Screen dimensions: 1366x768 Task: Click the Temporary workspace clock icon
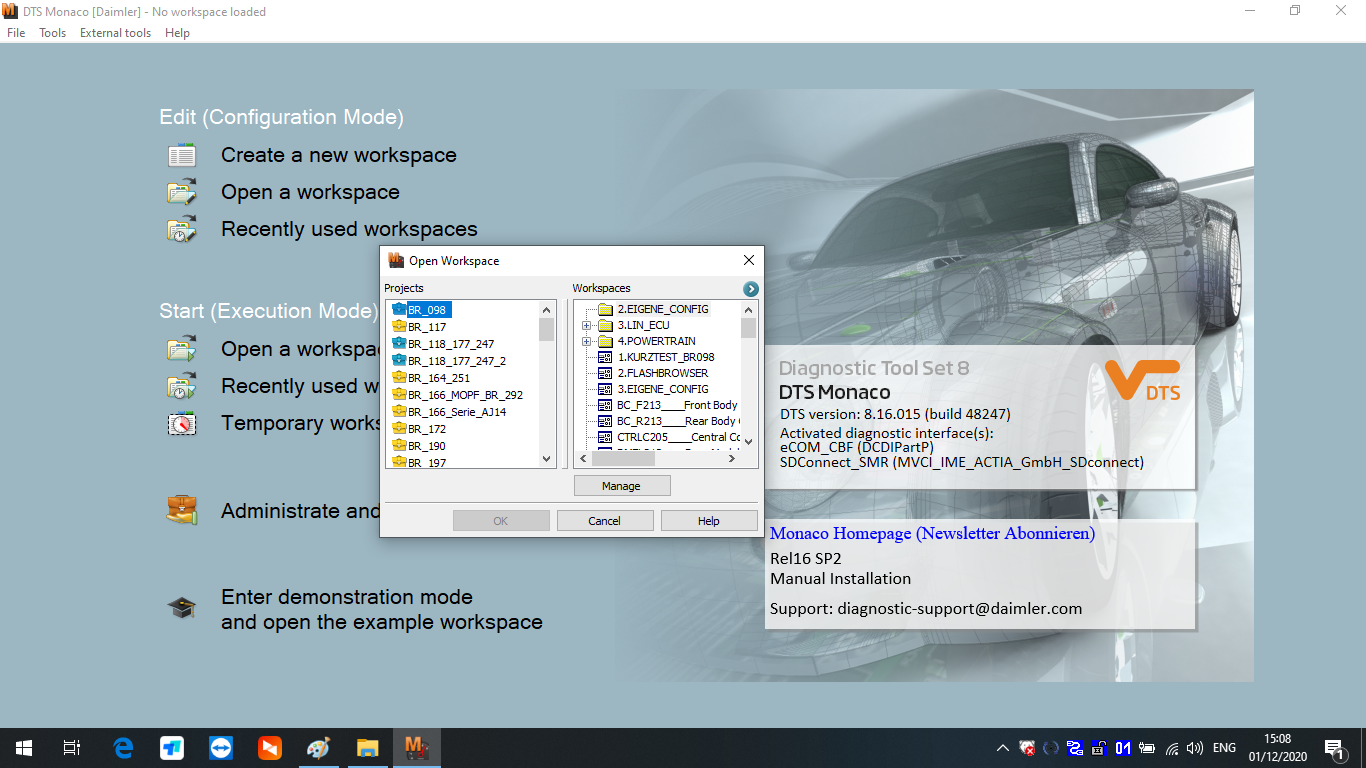[x=181, y=423]
